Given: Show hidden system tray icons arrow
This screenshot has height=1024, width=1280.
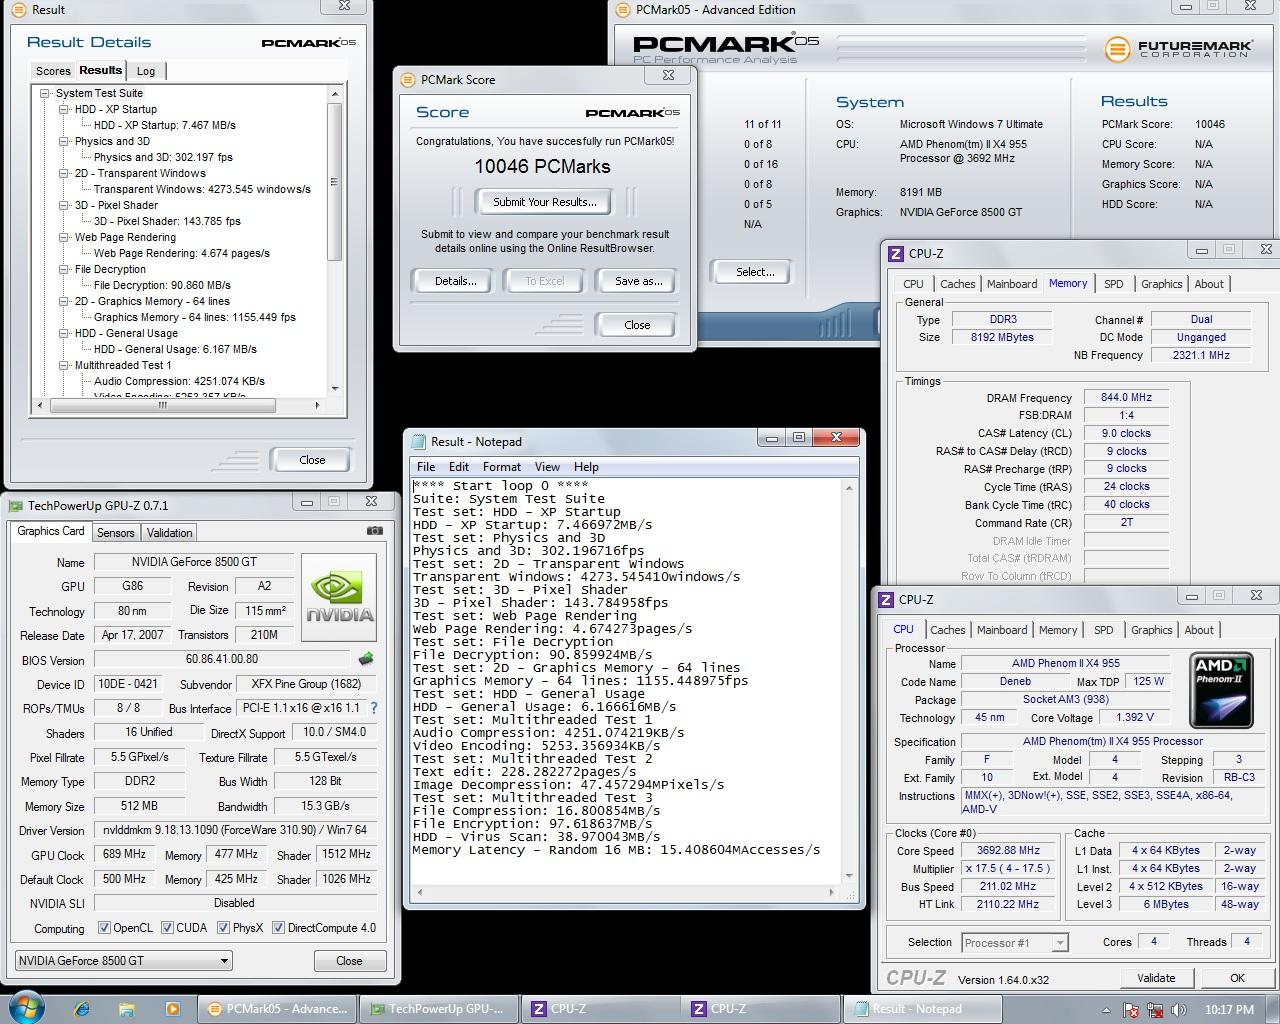Looking at the screenshot, I should tap(1106, 1010).
